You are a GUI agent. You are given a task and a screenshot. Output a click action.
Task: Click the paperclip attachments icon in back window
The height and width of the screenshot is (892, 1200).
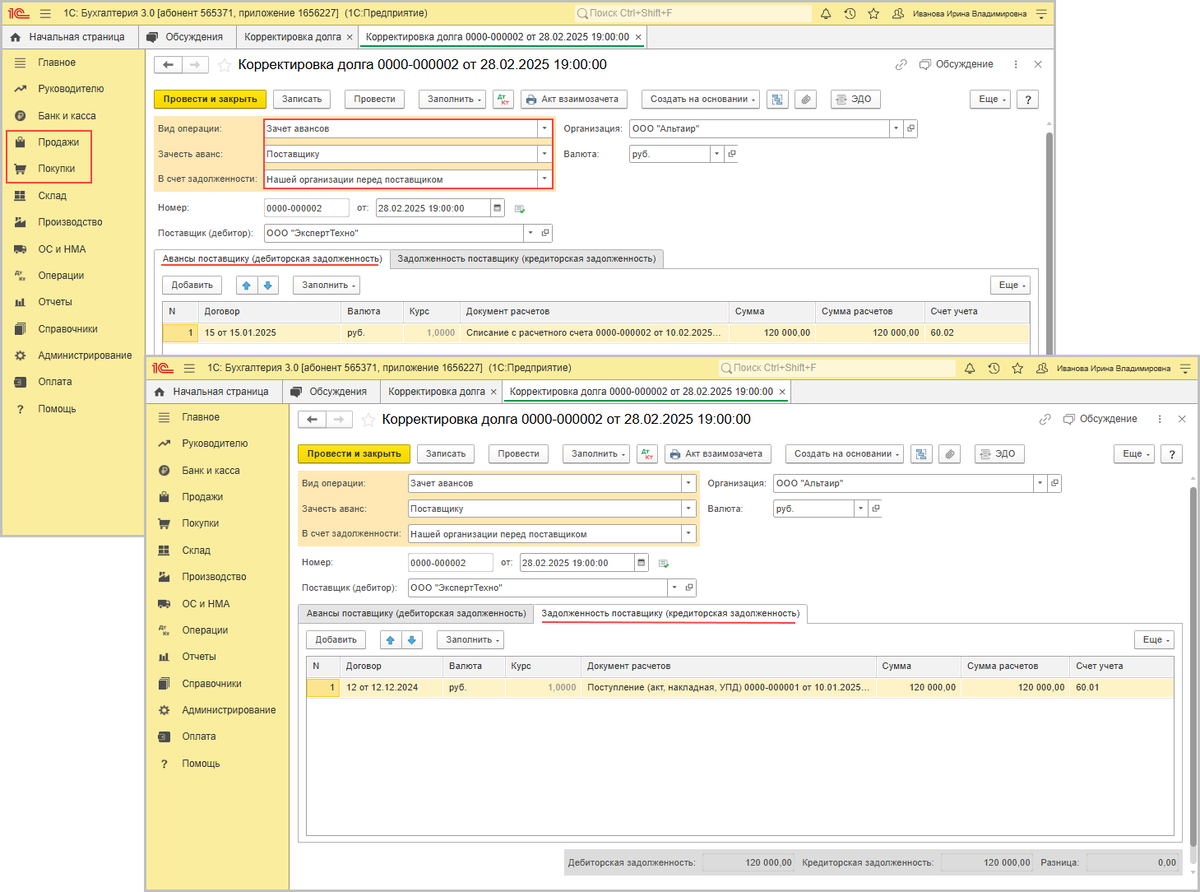(x=806, y=99)
